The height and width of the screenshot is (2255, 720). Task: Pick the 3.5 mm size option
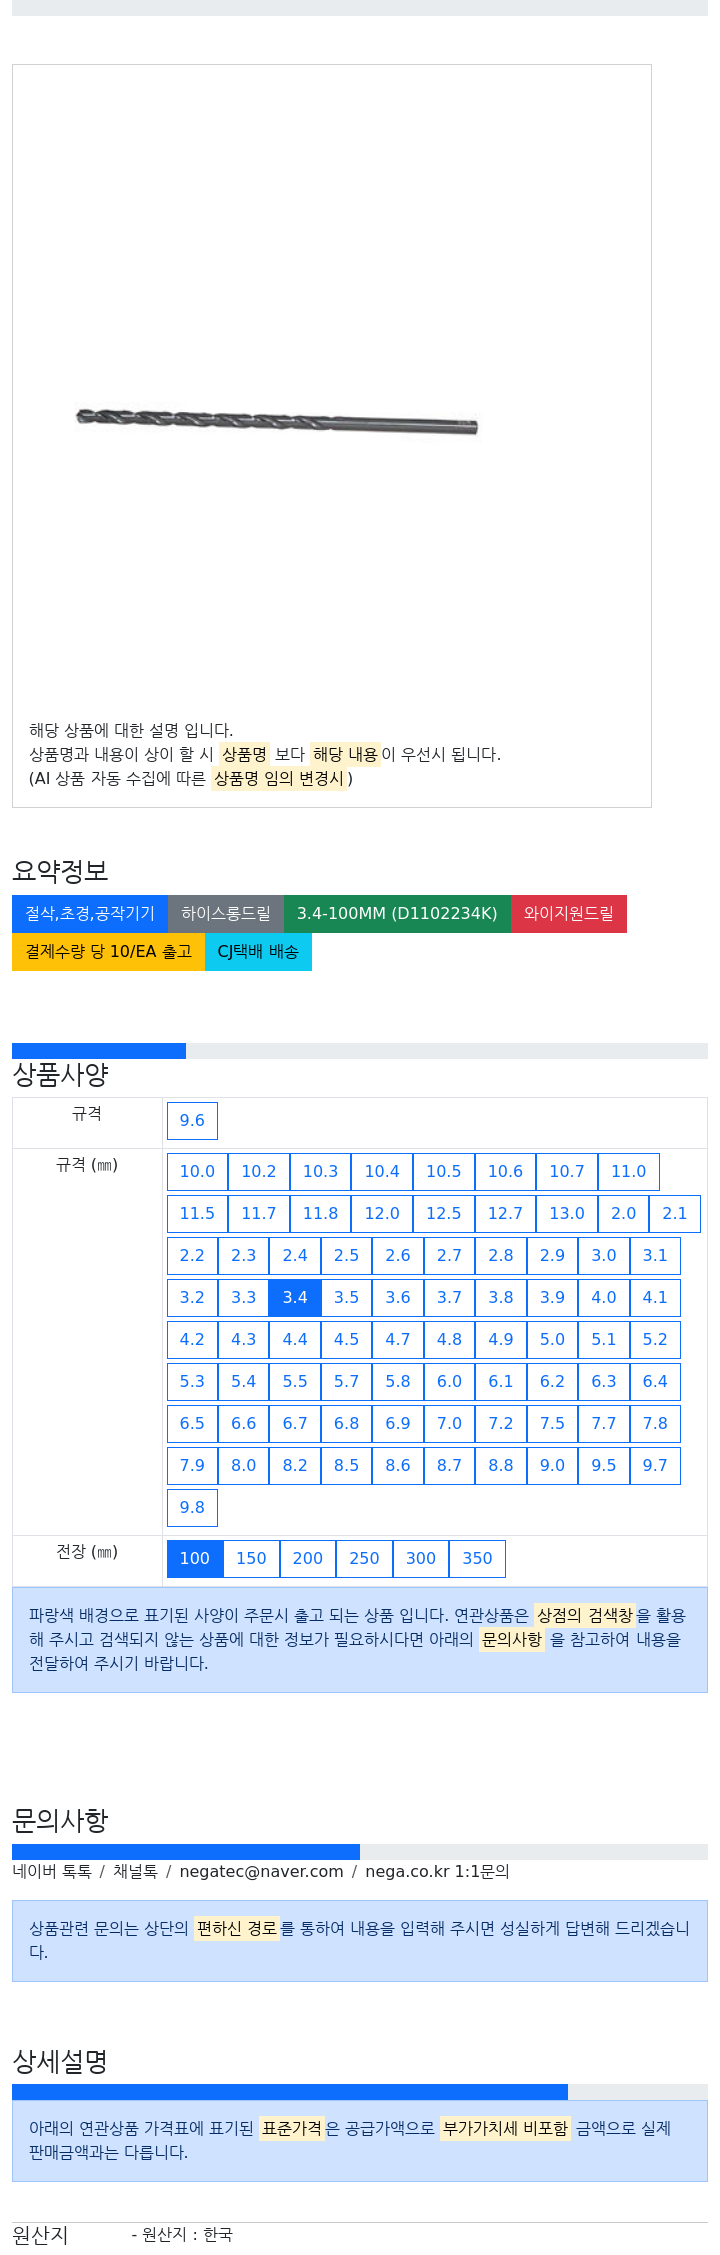(346, 1298)
